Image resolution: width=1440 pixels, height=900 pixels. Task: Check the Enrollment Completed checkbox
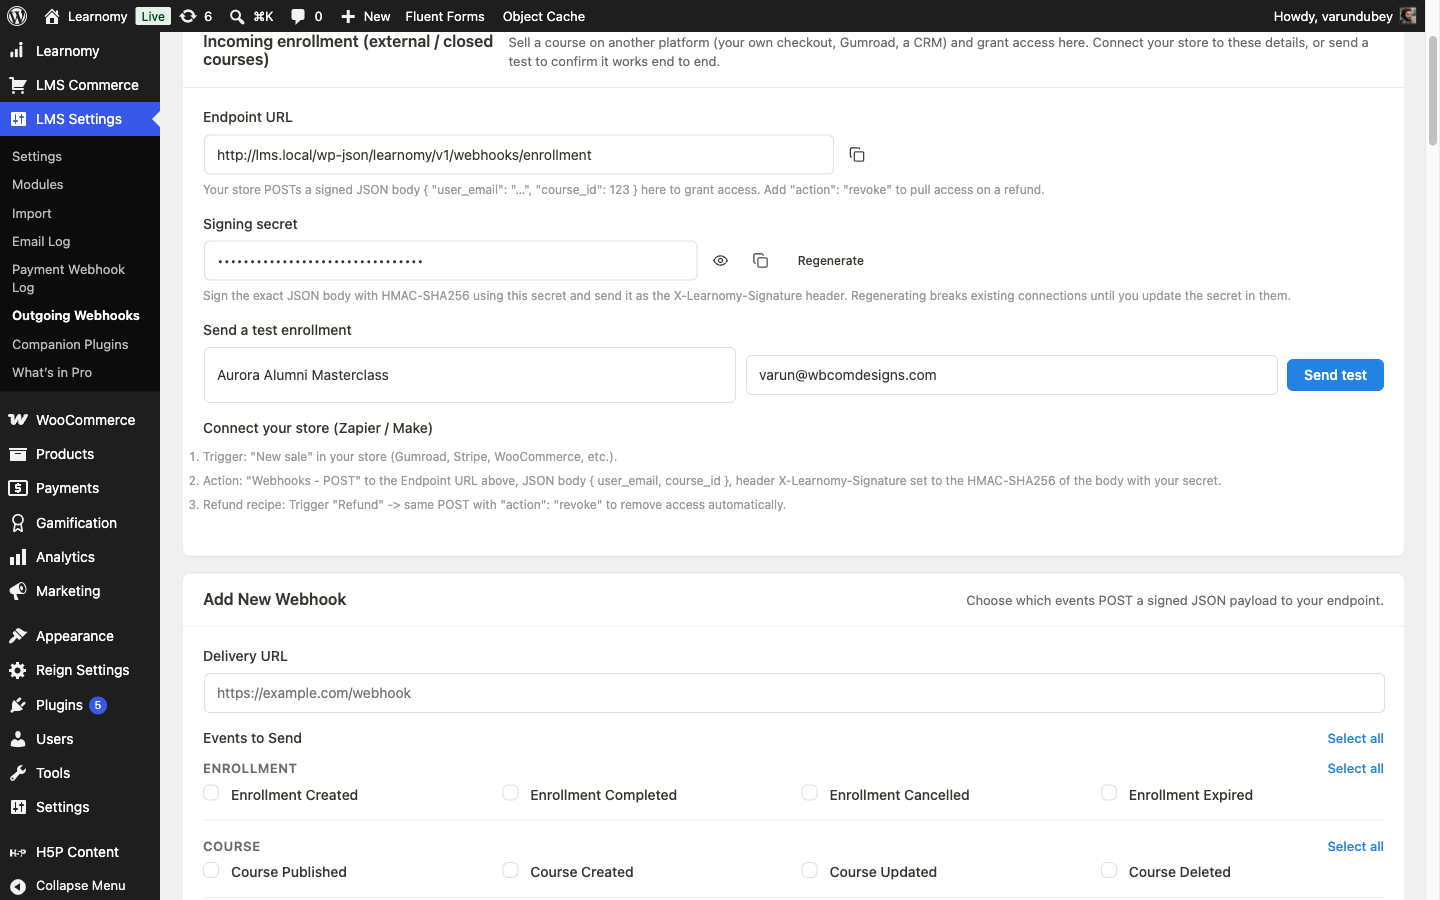tap(510, 793)
